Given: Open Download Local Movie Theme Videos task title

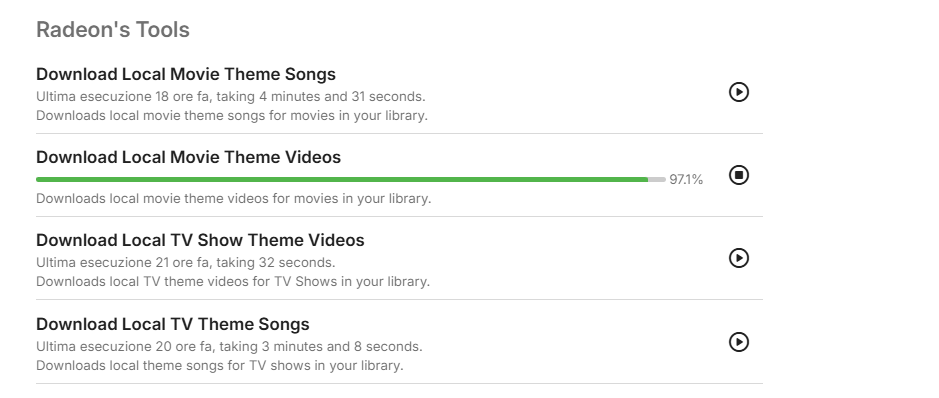Looking at the screenshot, I should tap(188, 157).
